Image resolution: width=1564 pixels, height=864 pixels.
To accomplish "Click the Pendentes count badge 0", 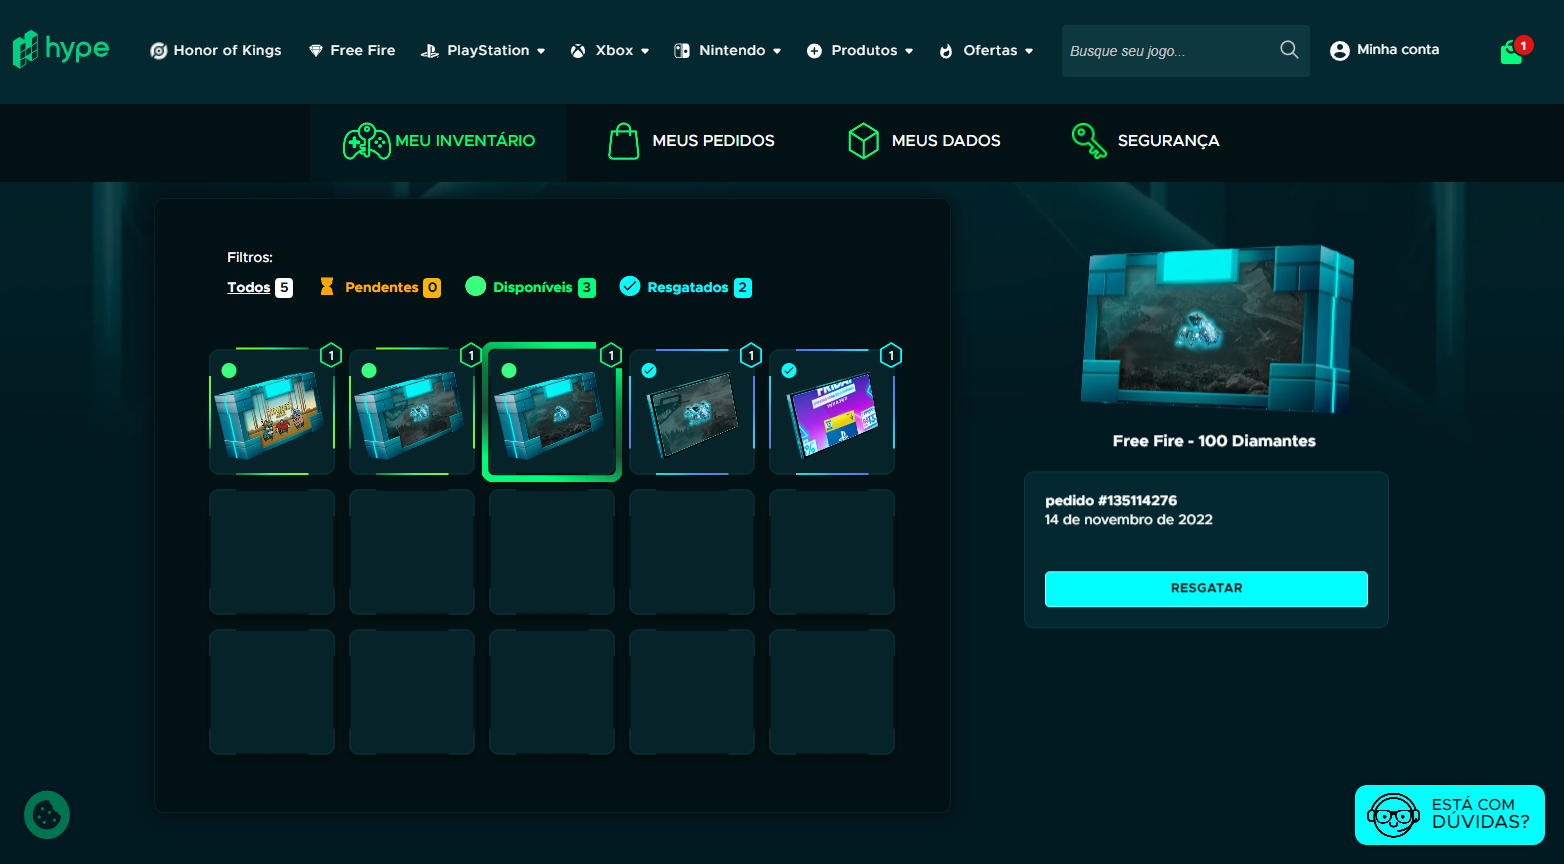I will [x=432, y=288].
